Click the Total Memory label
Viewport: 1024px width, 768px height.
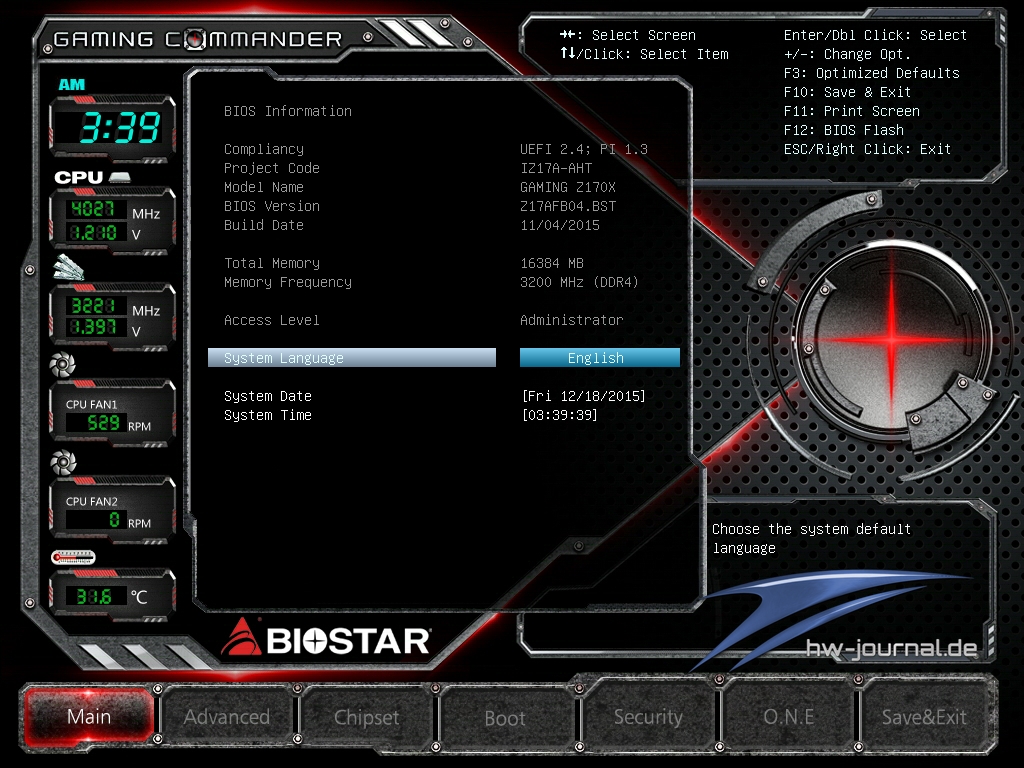tap(272, 263)
